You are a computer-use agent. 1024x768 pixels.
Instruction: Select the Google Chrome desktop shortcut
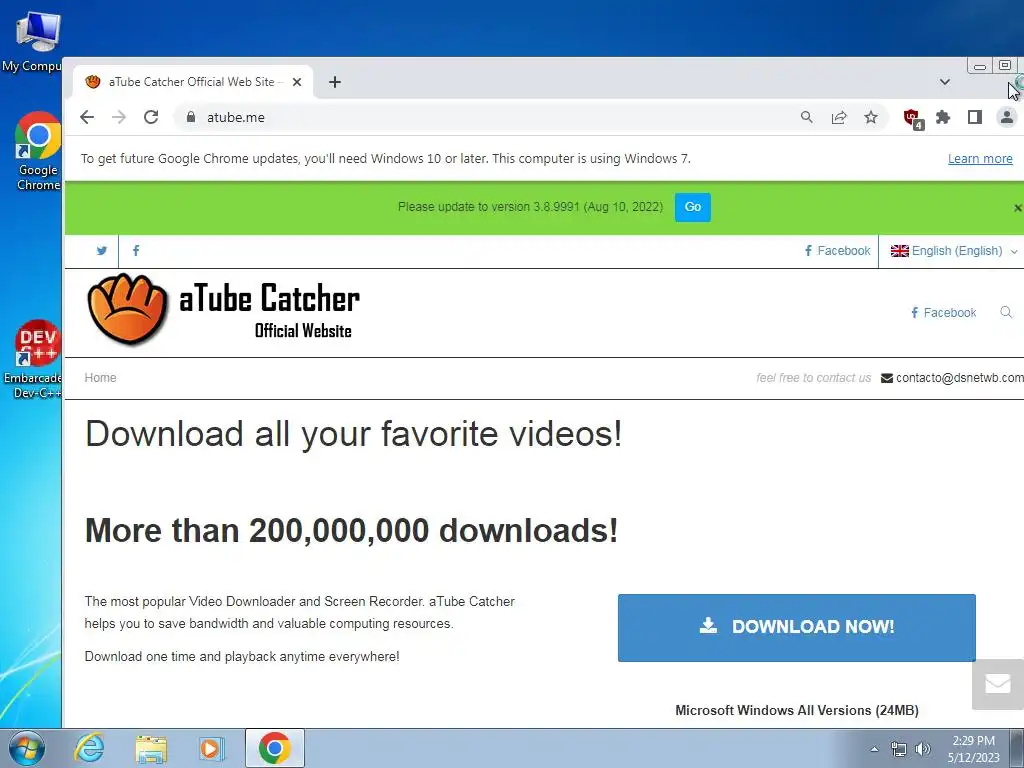pyautogui.click(x=38, y=152)
